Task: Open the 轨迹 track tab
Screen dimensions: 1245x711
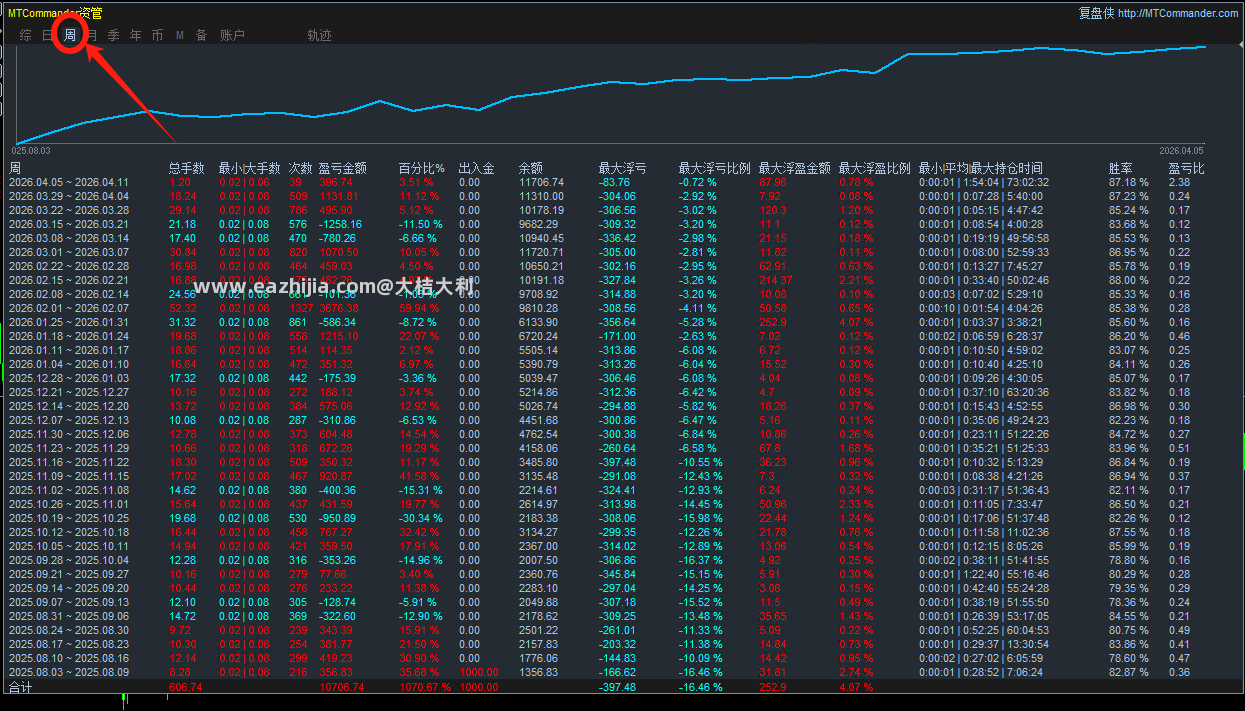Action: pos(319,35)
